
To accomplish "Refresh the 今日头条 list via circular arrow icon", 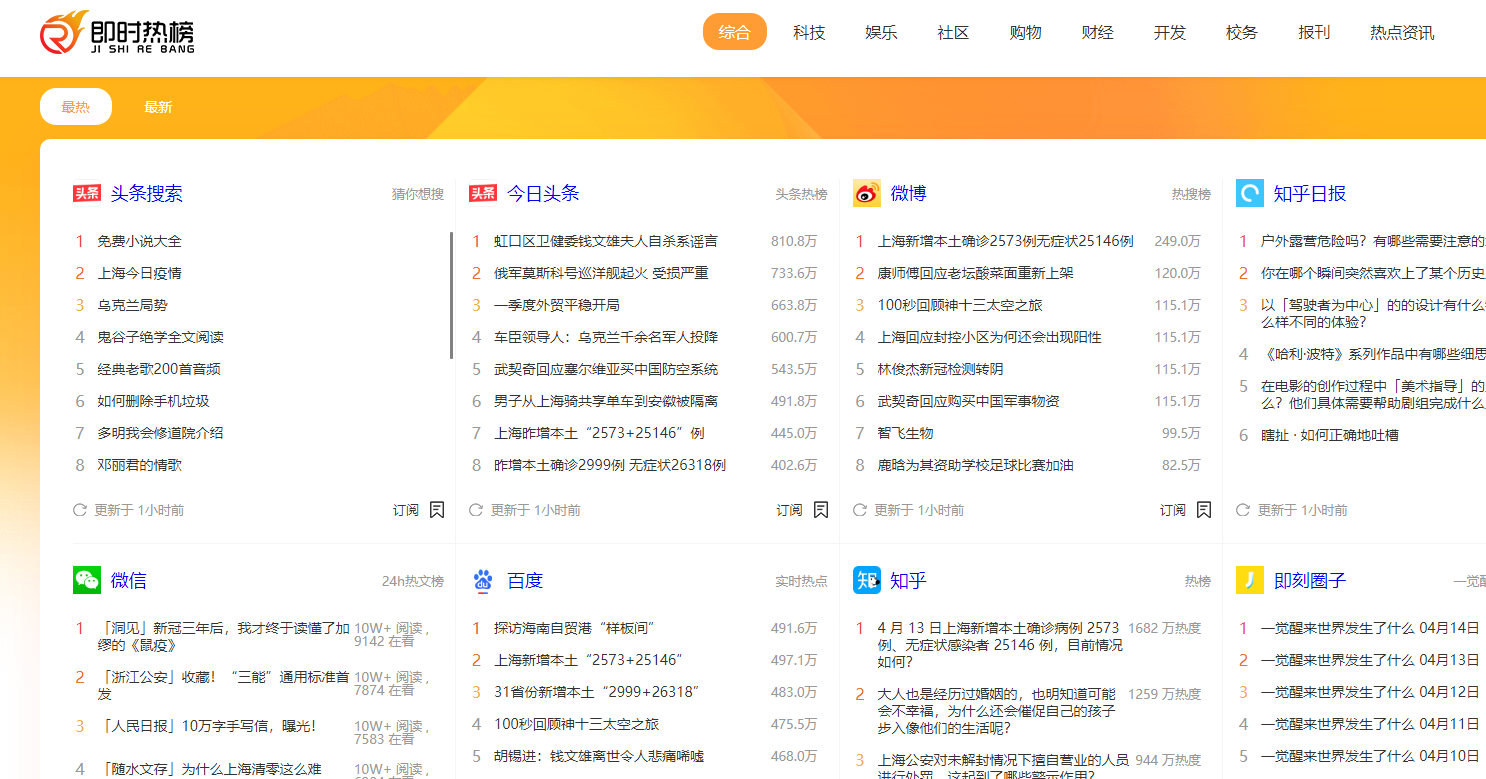I will point(475,509).
